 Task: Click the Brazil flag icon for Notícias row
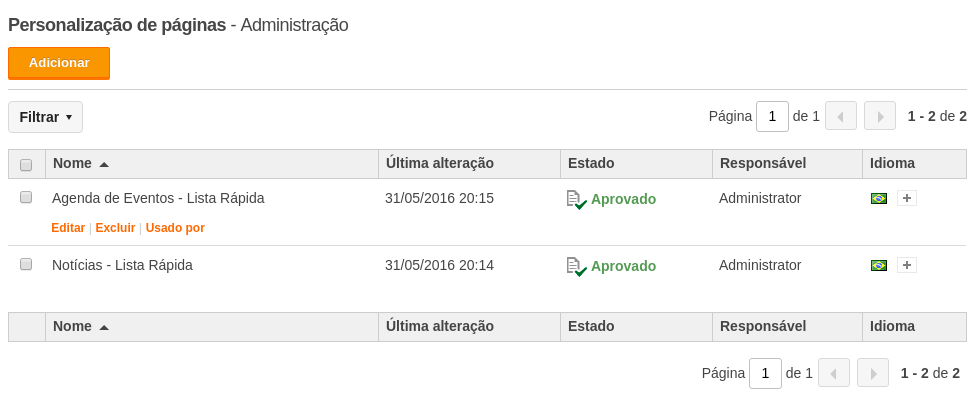click(x=879, y=266)
